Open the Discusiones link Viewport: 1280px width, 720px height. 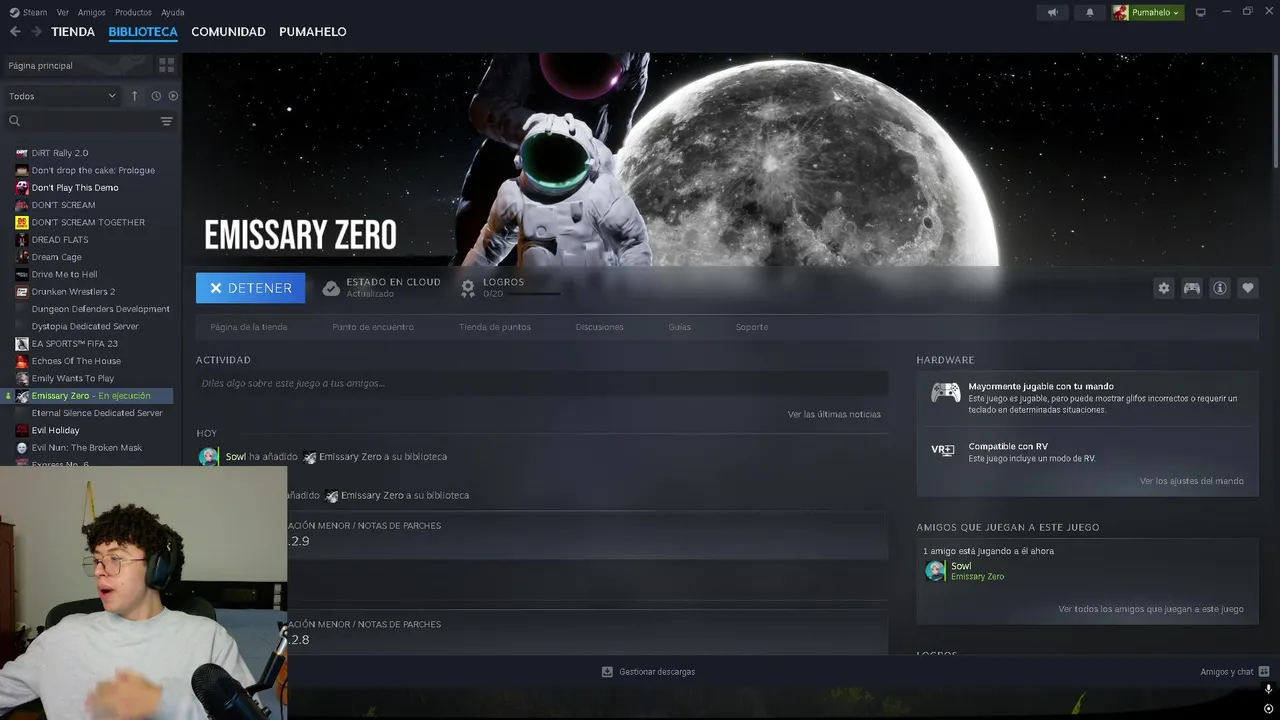600,327
